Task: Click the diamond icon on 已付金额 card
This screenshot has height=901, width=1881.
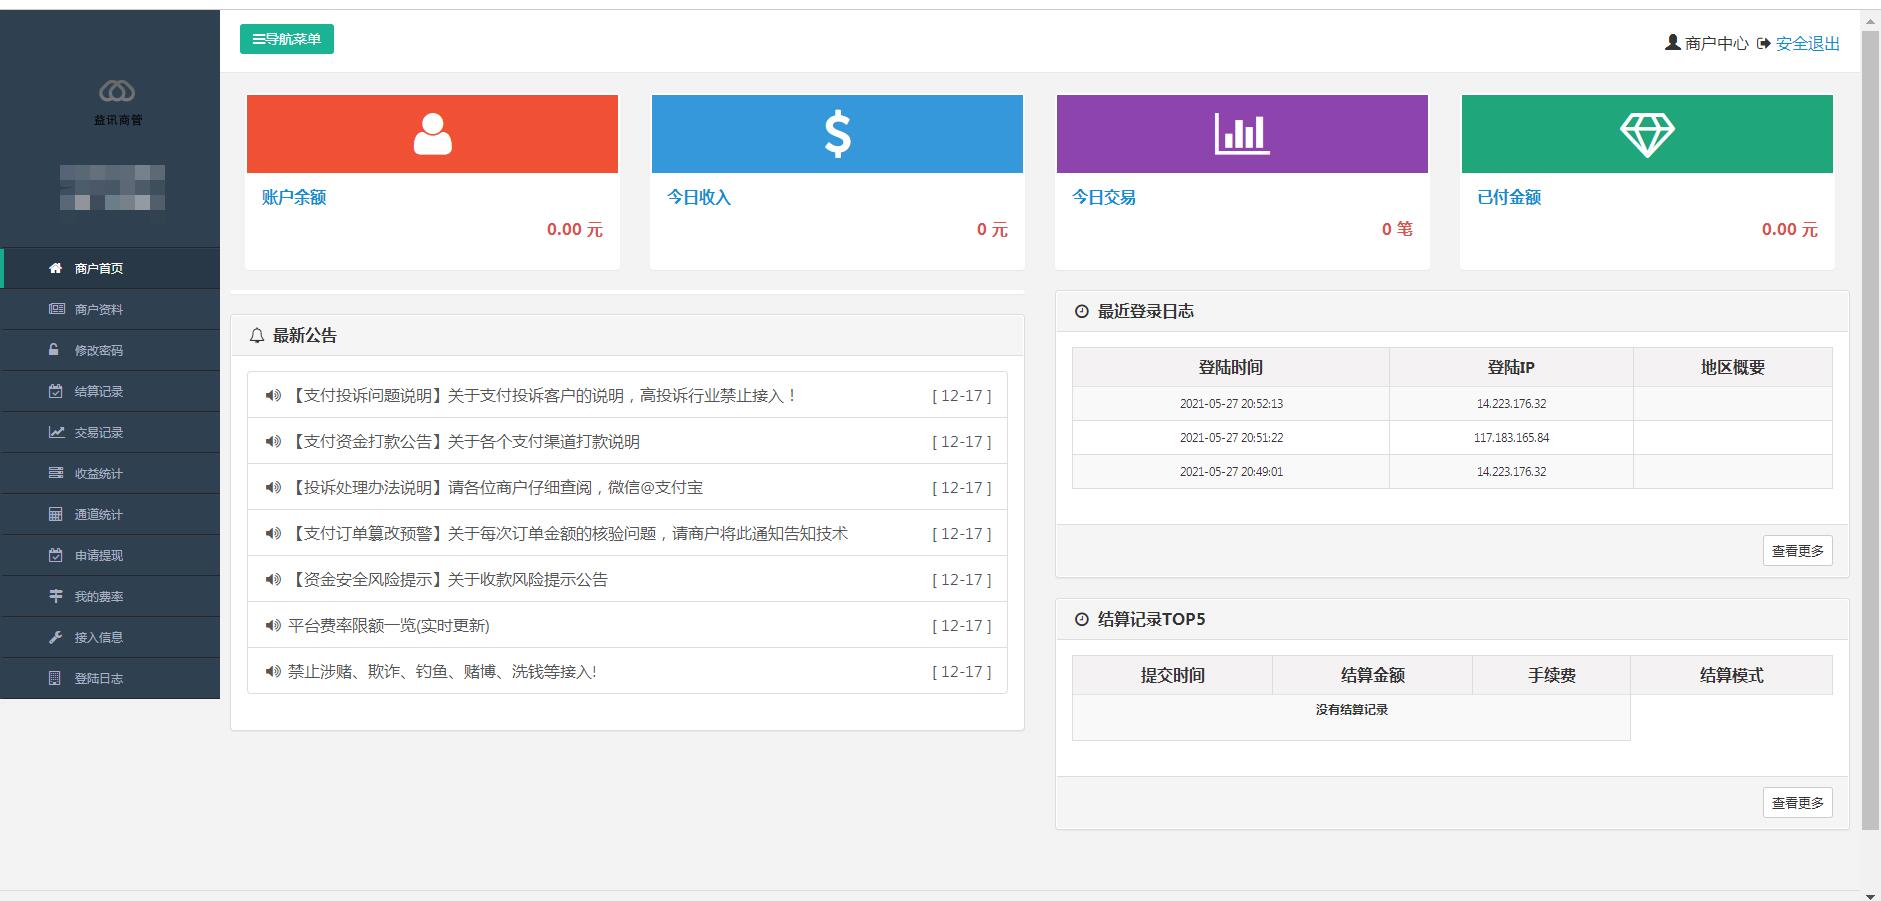Action: 1647,134
